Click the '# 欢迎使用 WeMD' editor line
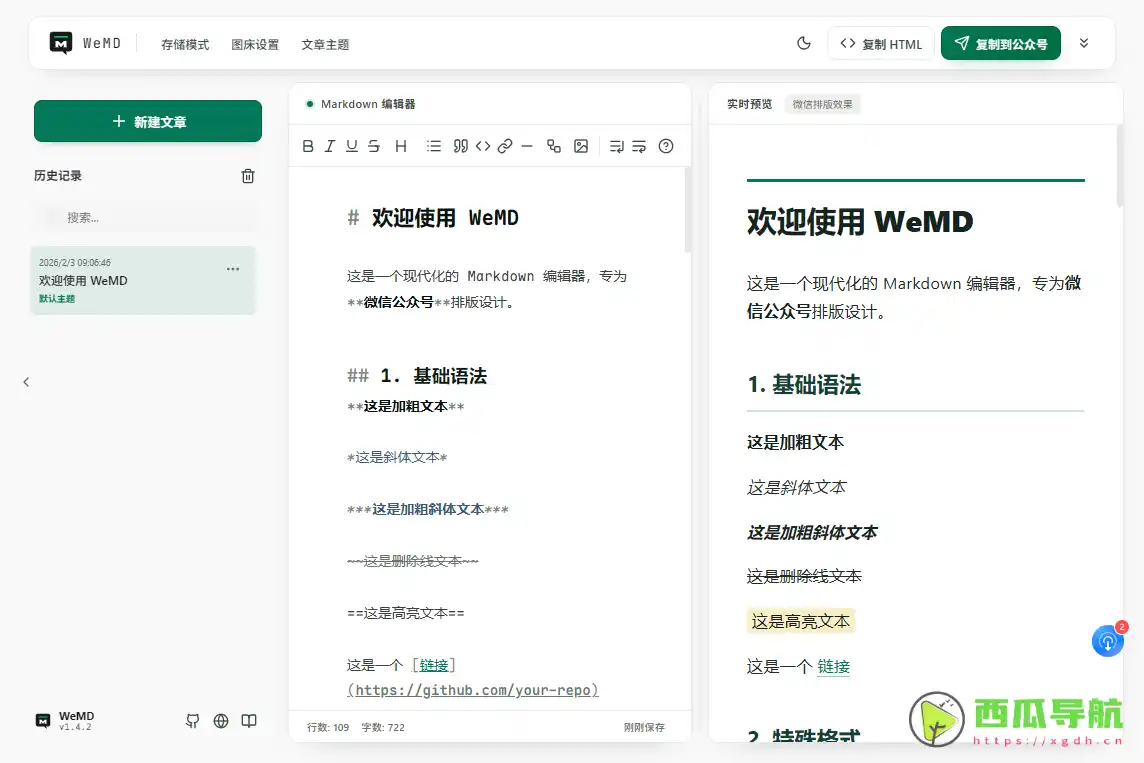Viewport: 1144px width, 763px height. click(433, 218)
